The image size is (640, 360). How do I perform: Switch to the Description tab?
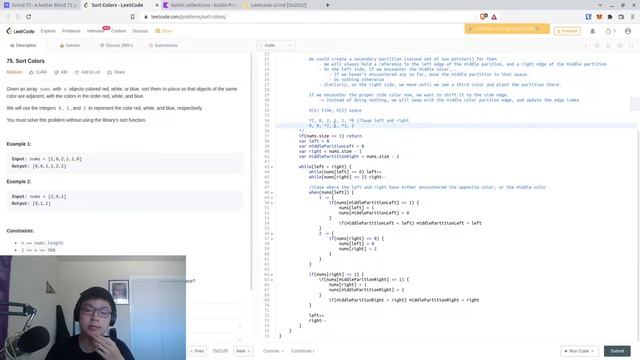click(23, 45)
